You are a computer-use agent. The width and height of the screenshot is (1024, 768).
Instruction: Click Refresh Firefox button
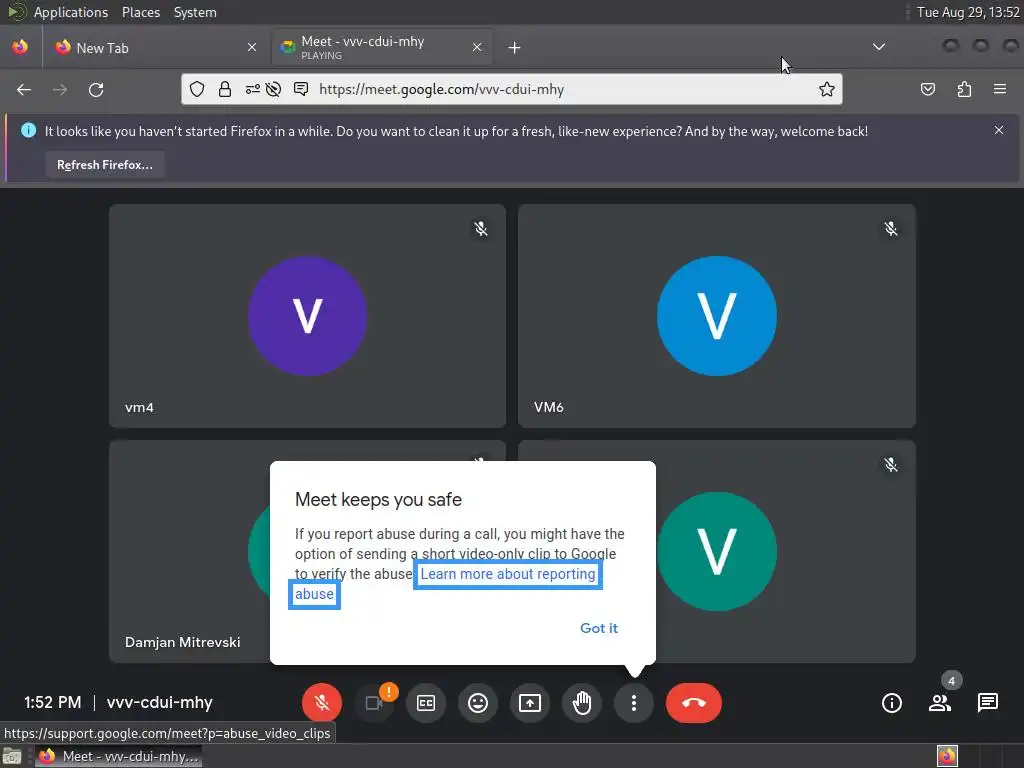104,165
